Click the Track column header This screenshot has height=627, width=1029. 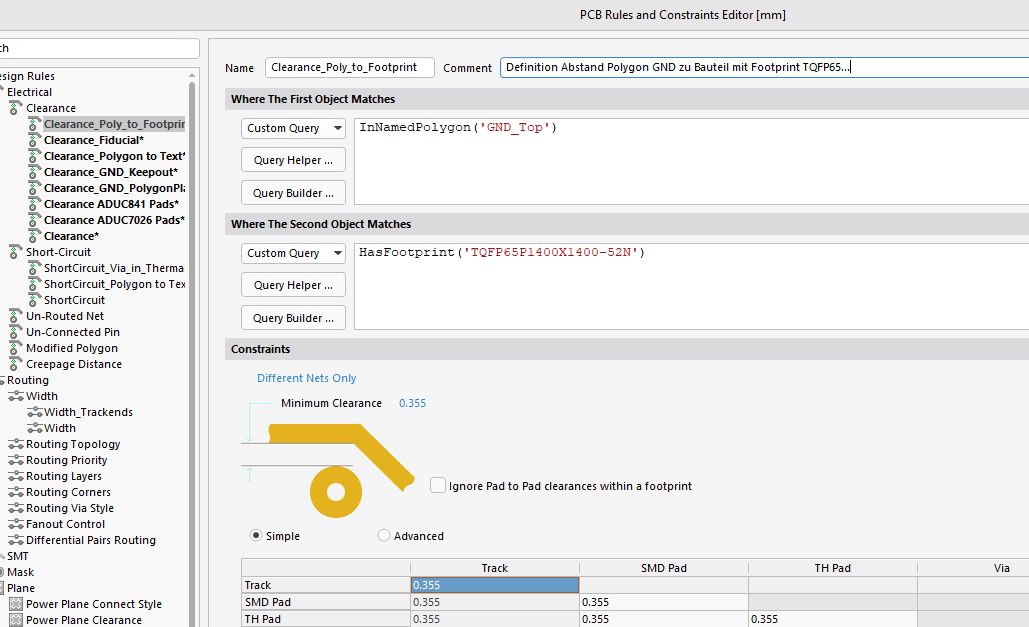point(495,568)
